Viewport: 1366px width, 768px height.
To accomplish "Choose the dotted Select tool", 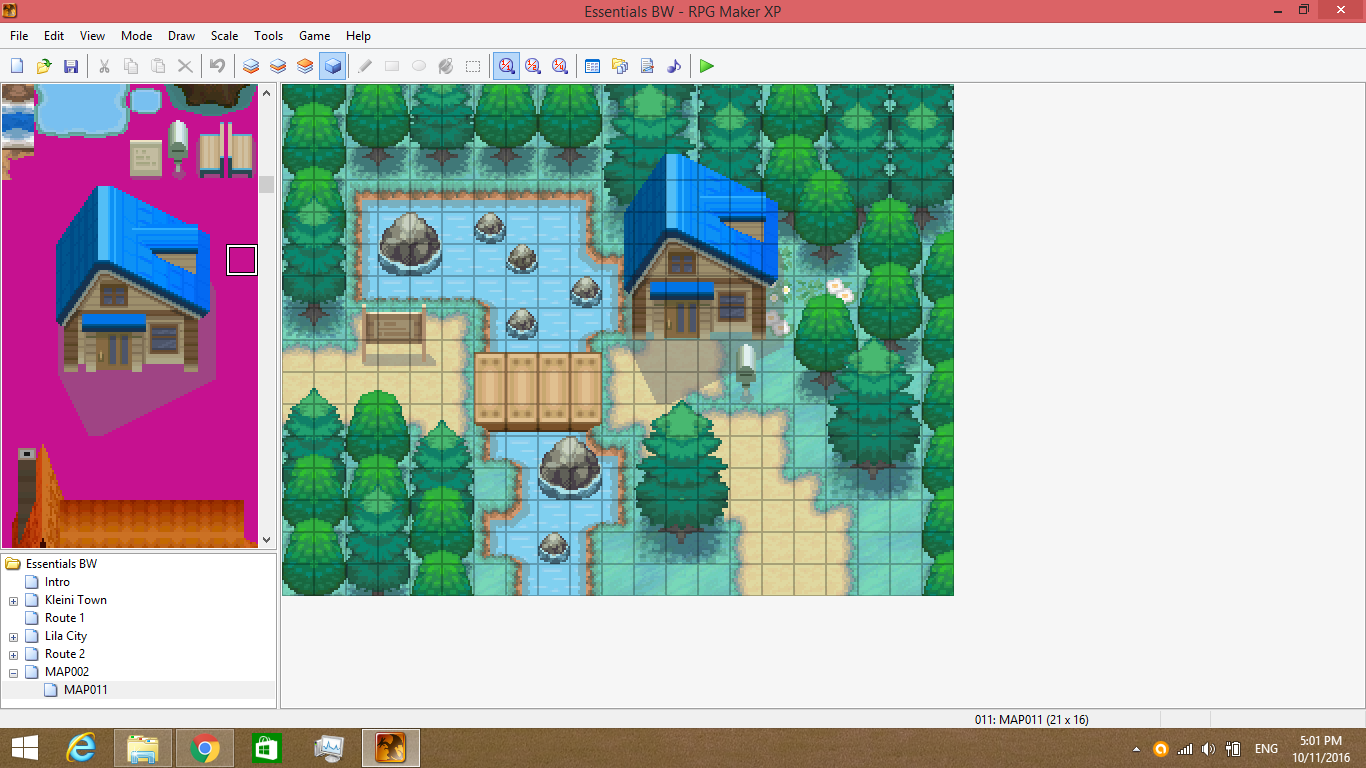I will [x=473, y=66].
